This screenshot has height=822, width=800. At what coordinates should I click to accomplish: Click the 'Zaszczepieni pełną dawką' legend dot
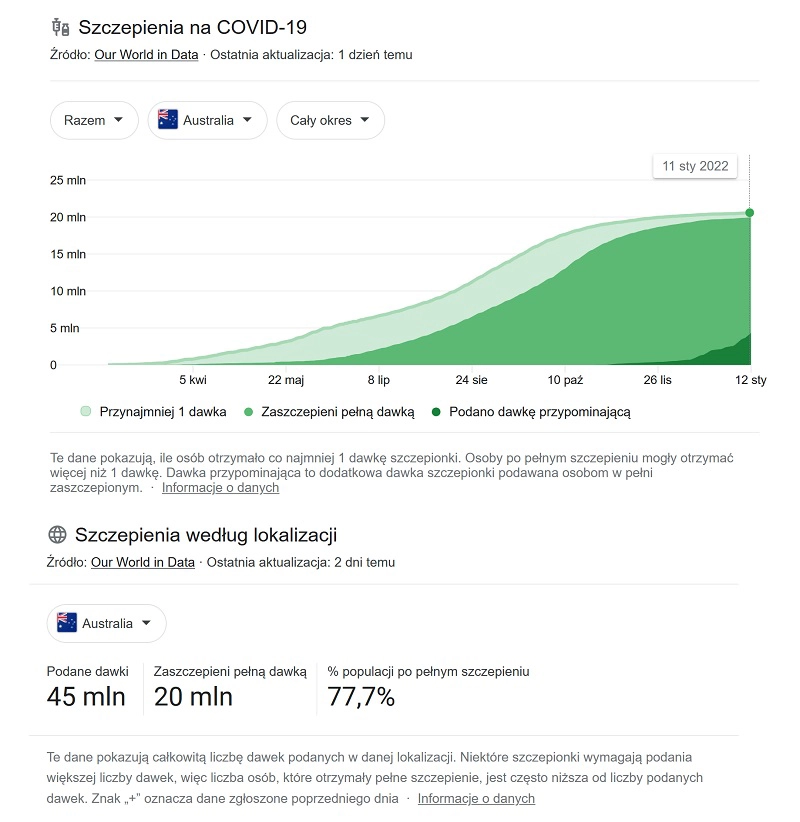point(247,411)
